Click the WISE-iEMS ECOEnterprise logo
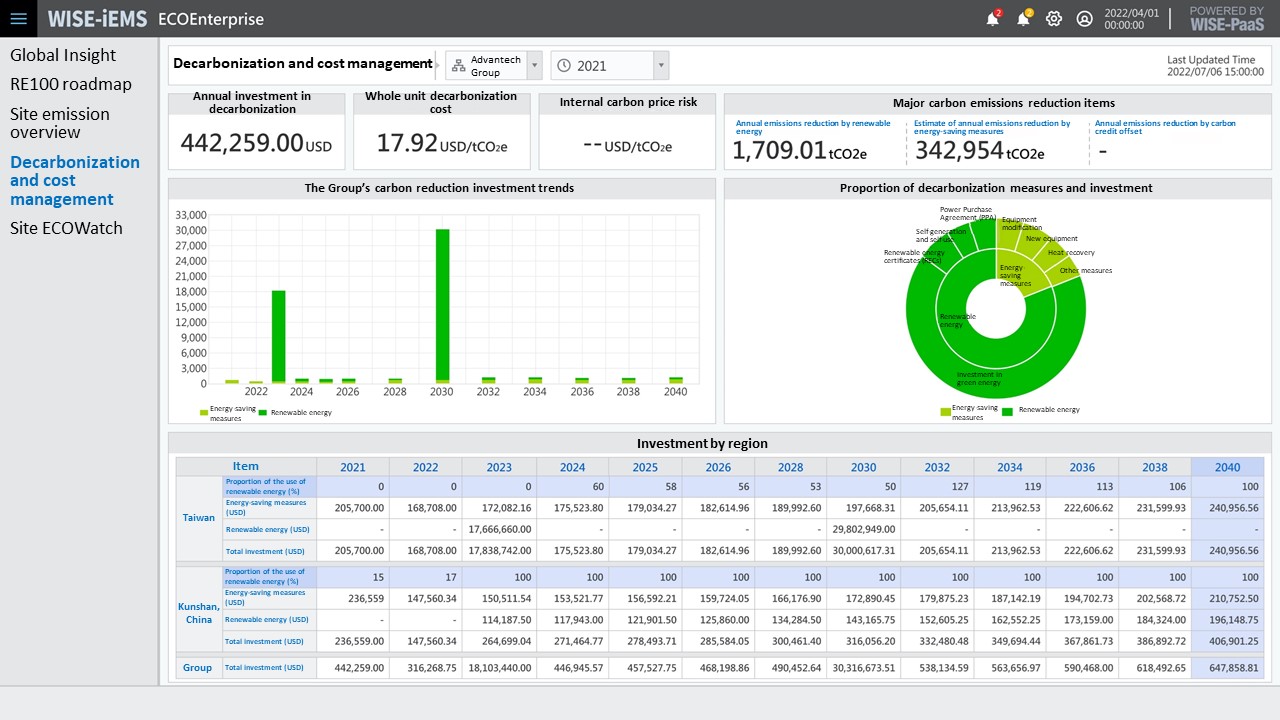Viewport: 1280px width, 720px height. (156, 19)
